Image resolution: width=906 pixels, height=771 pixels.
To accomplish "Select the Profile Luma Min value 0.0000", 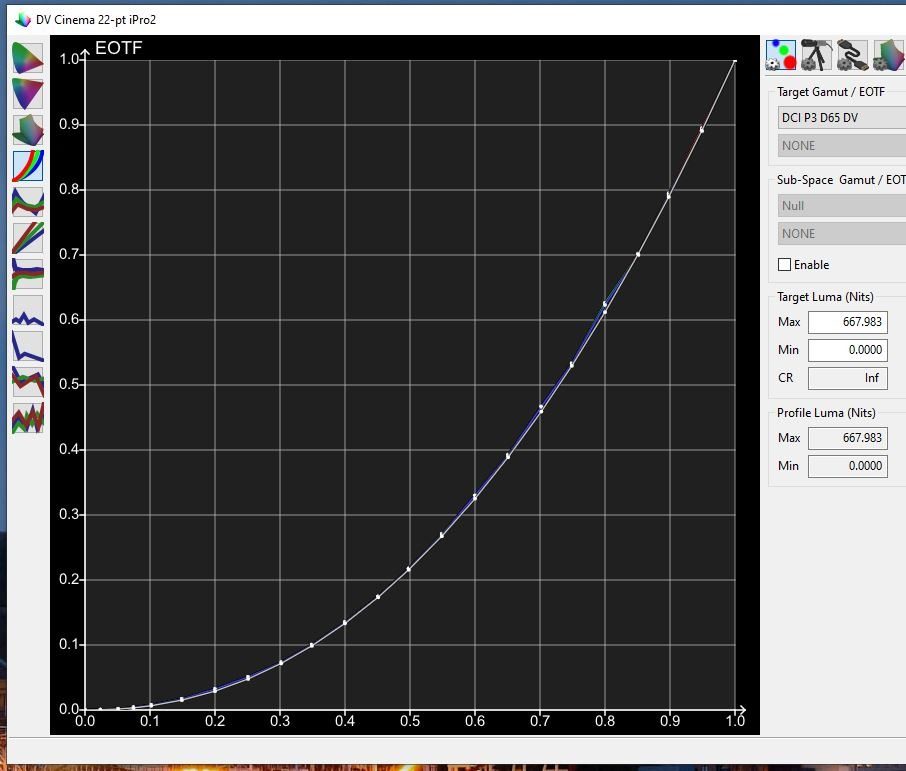I will [x=848, y=466].
